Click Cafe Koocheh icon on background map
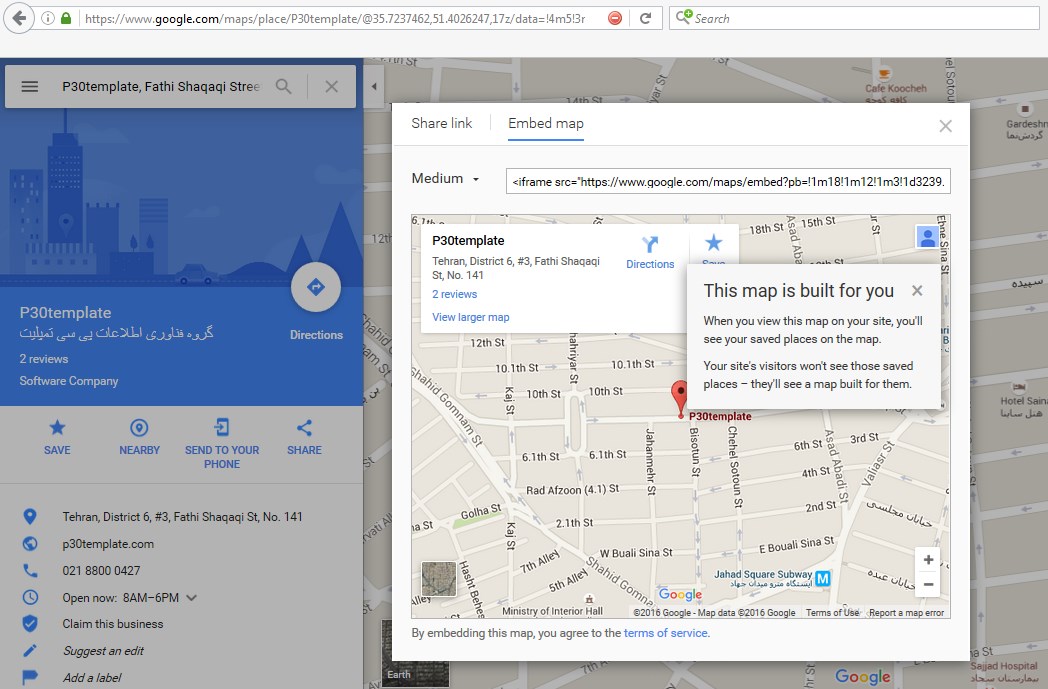The height and width of the screenshot is (689, 1048). [x=884, y=74]
